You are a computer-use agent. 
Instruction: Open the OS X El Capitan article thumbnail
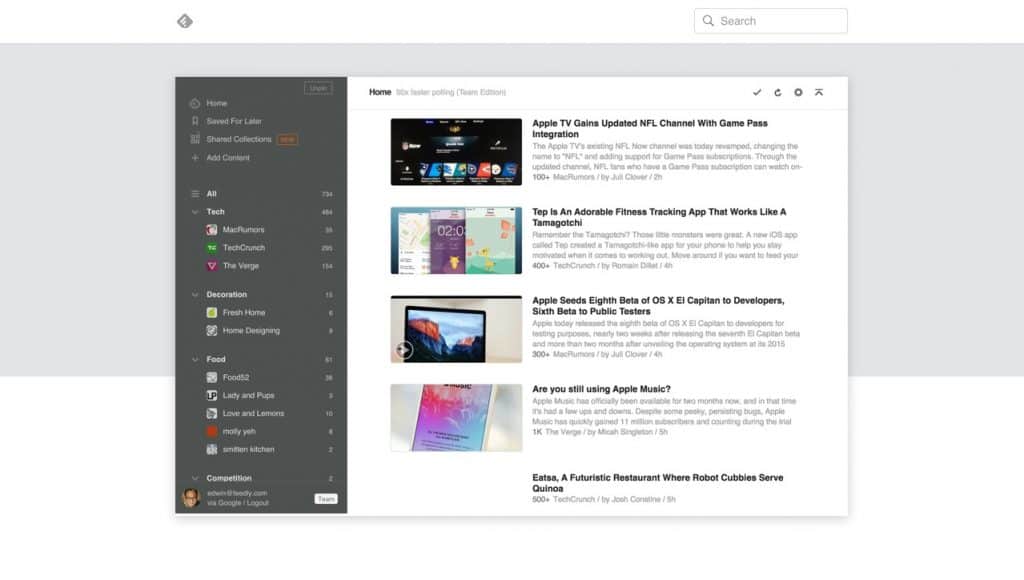pos(456,328)
